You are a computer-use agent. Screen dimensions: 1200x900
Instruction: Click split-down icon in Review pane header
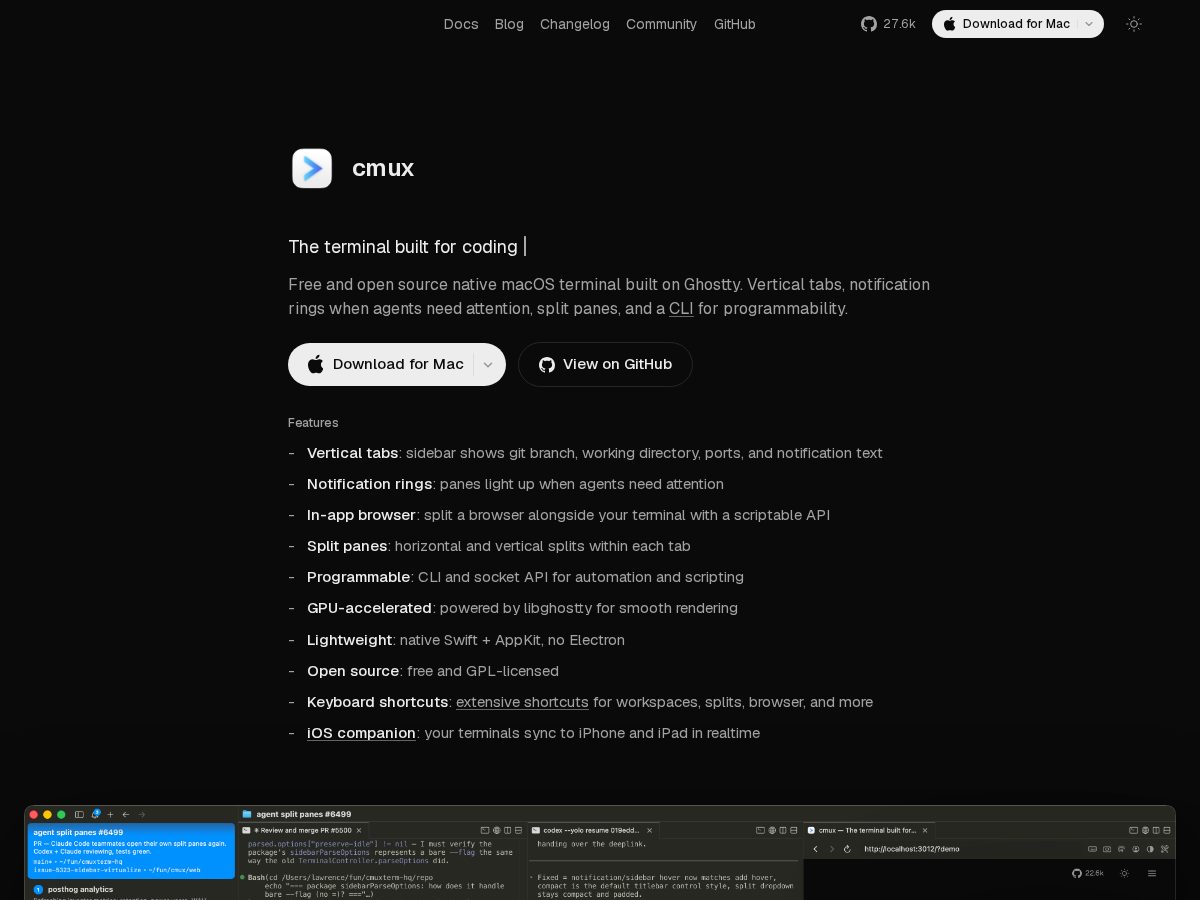(x=518, y=830)
